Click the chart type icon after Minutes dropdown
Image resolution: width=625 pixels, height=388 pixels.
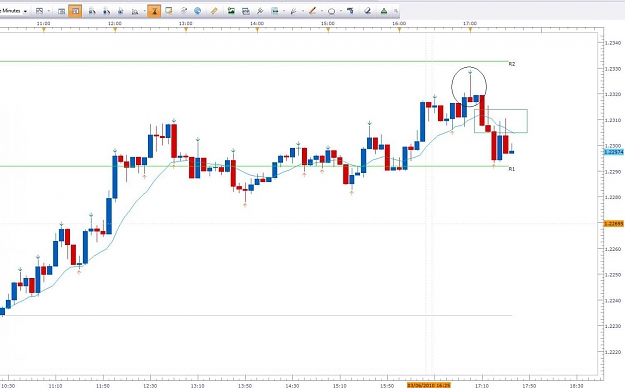(x=39, y=11)
